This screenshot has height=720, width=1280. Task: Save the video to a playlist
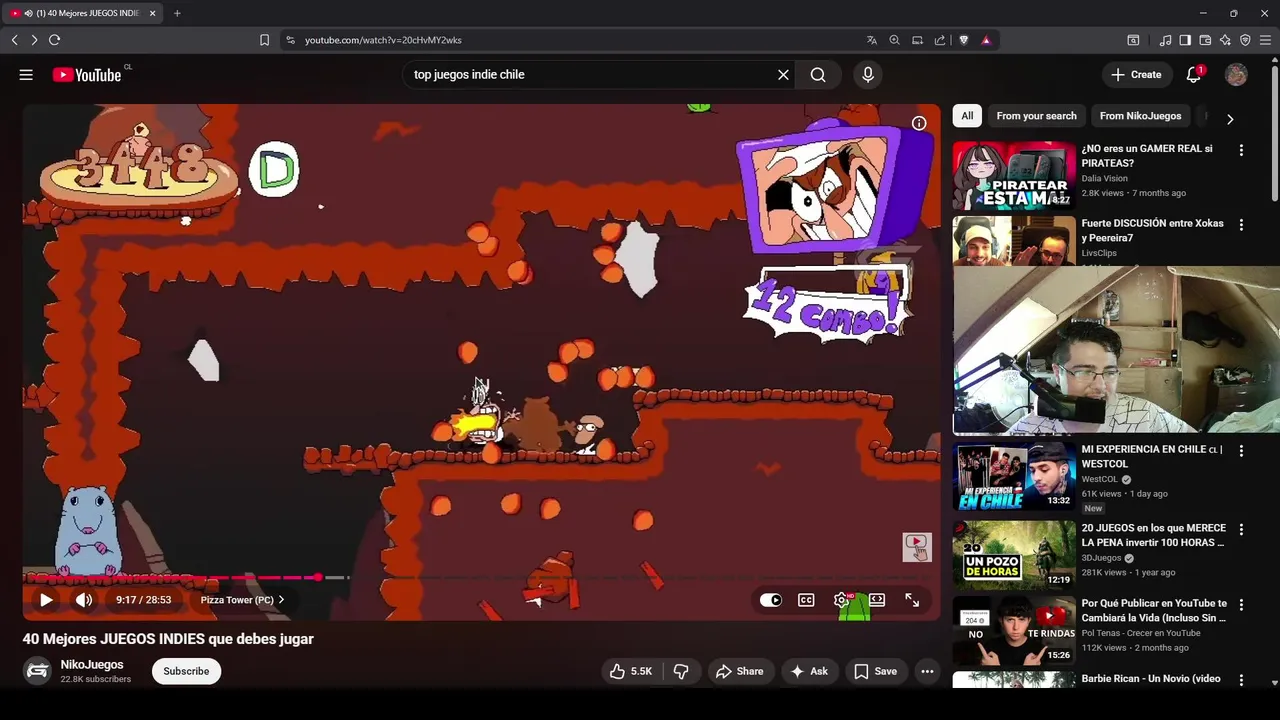875,671
